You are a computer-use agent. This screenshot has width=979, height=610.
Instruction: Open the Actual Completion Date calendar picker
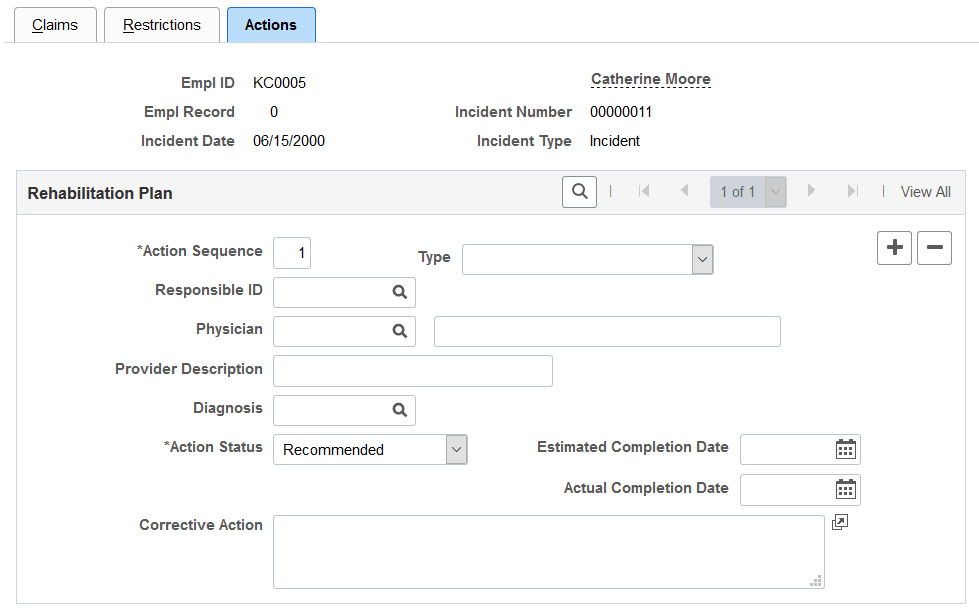click(x=846, y=489)
